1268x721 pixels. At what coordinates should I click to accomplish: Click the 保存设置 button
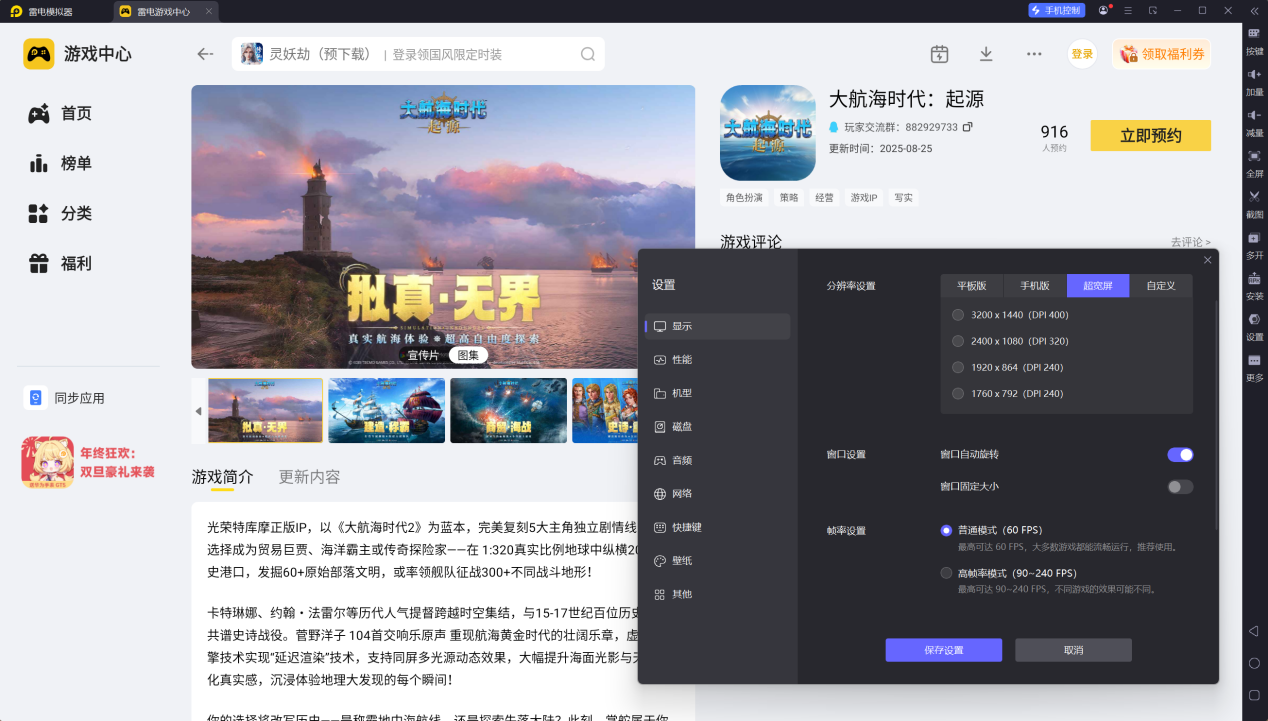(943, 650)
